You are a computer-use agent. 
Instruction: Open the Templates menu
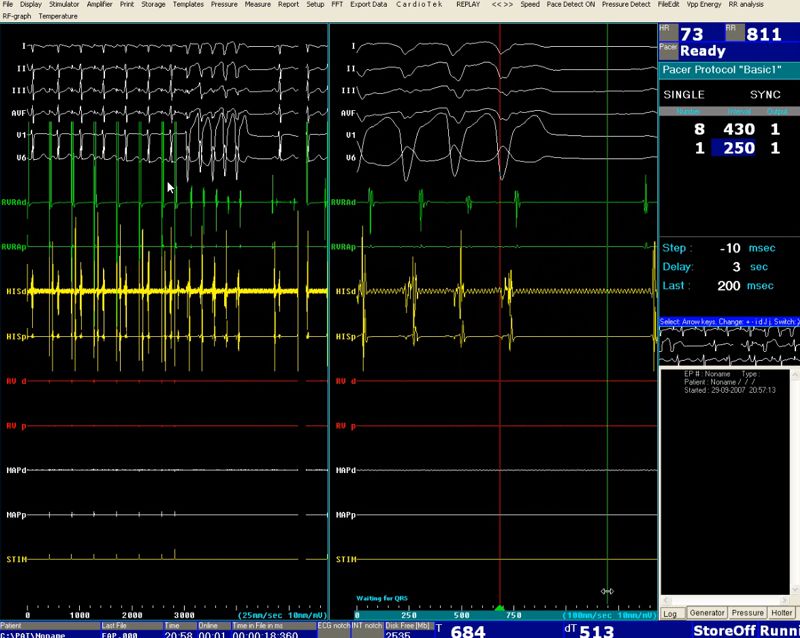pyautogui.click(x=188, y=4)
